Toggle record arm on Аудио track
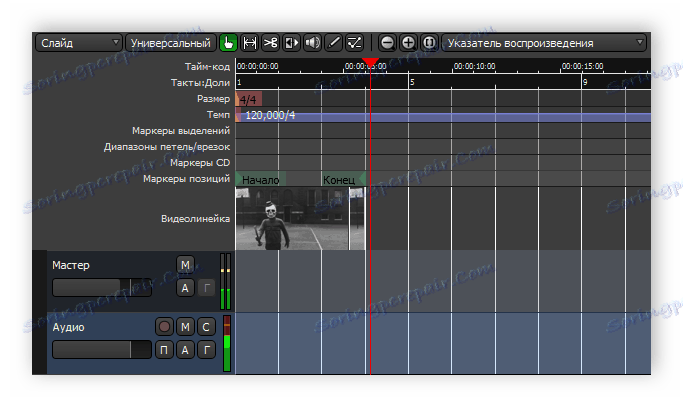Image resolution: width=683 pixels, height=407 pixels. click(x=163, y=327)
